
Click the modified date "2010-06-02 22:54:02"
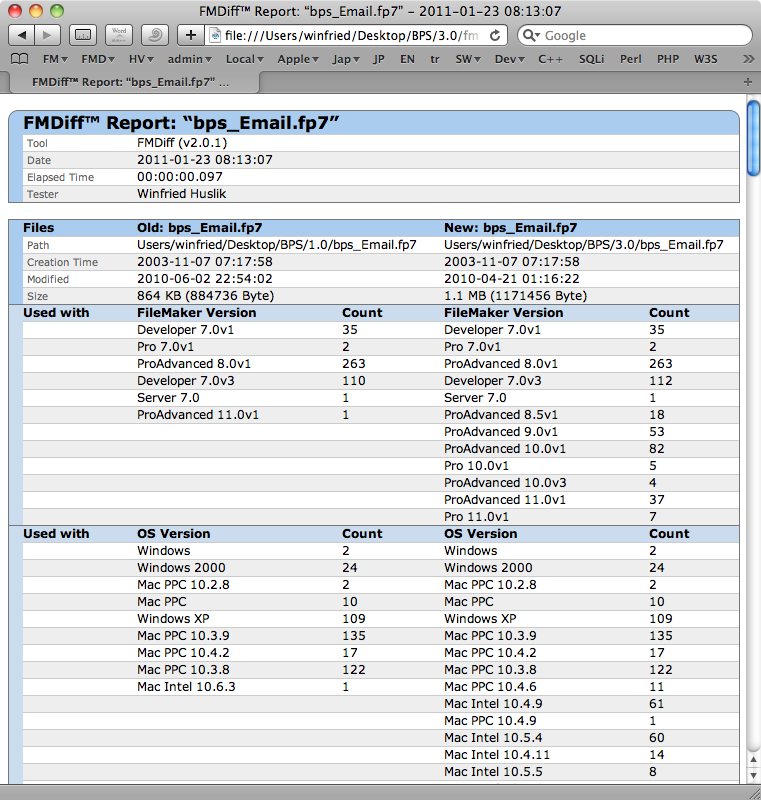click(205, 279)
